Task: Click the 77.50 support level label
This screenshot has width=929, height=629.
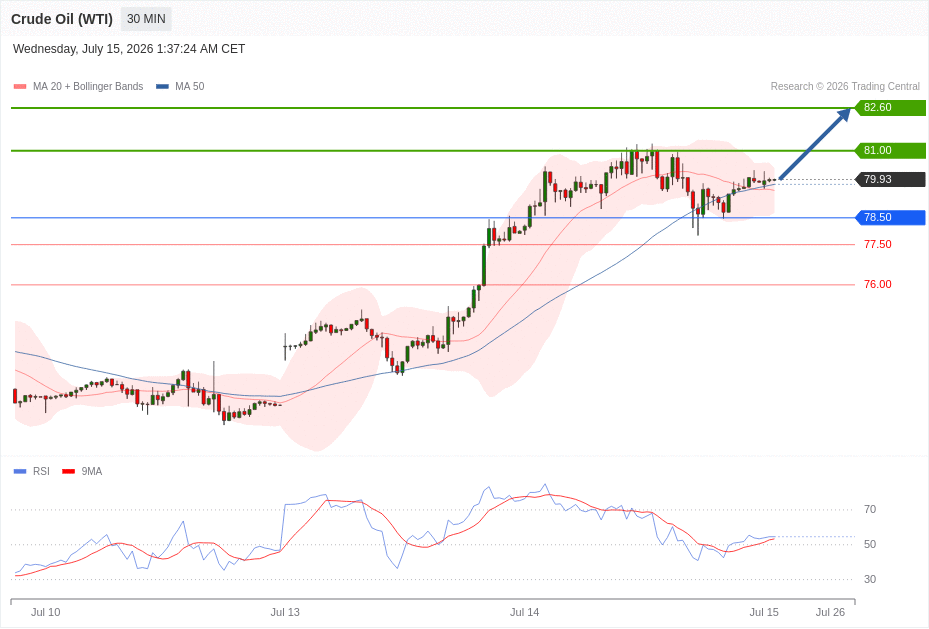Action: coord(877,245)
